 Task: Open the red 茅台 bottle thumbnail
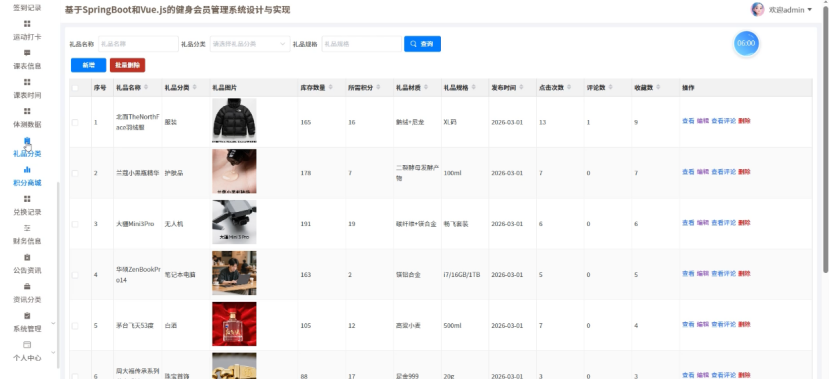click(234, 324)
